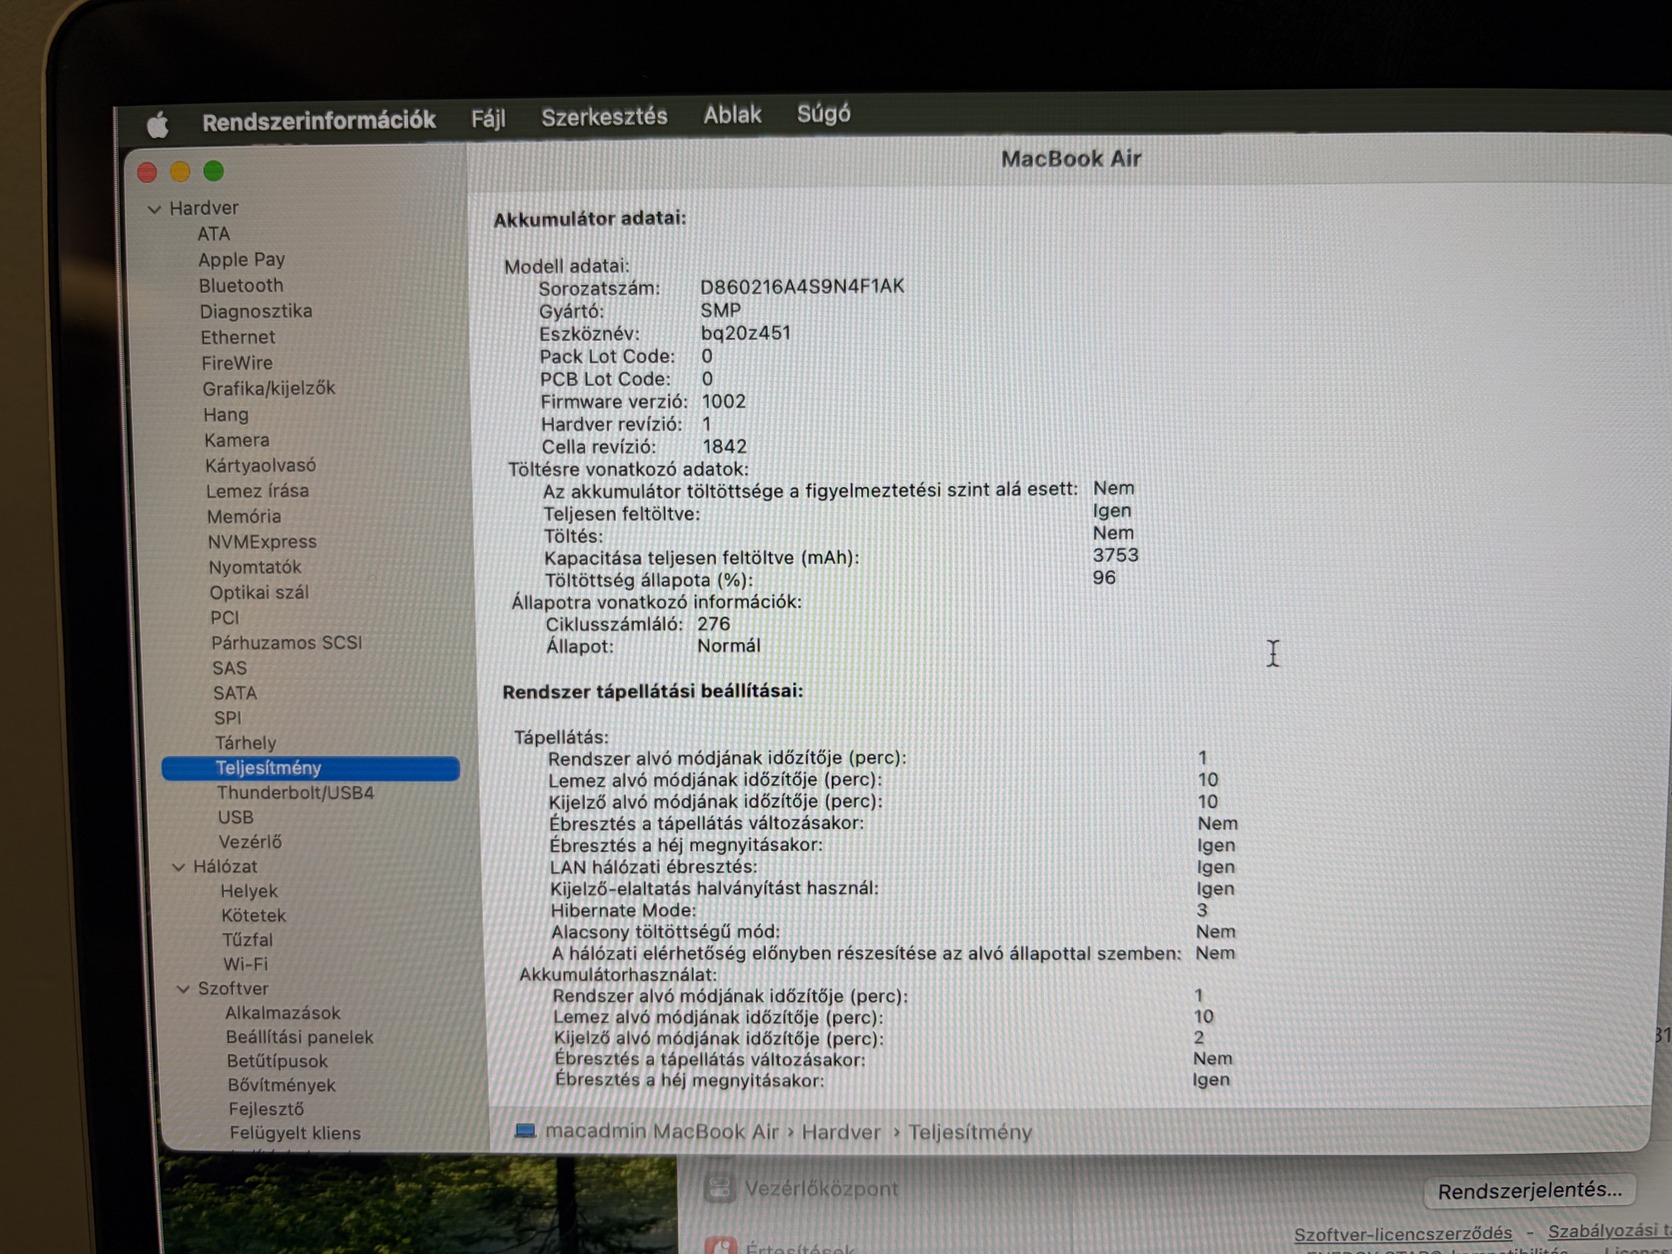The image size is (1672, 1254).
Task: Open the Szerkesztés menu
Action: [x=604, y=117]
